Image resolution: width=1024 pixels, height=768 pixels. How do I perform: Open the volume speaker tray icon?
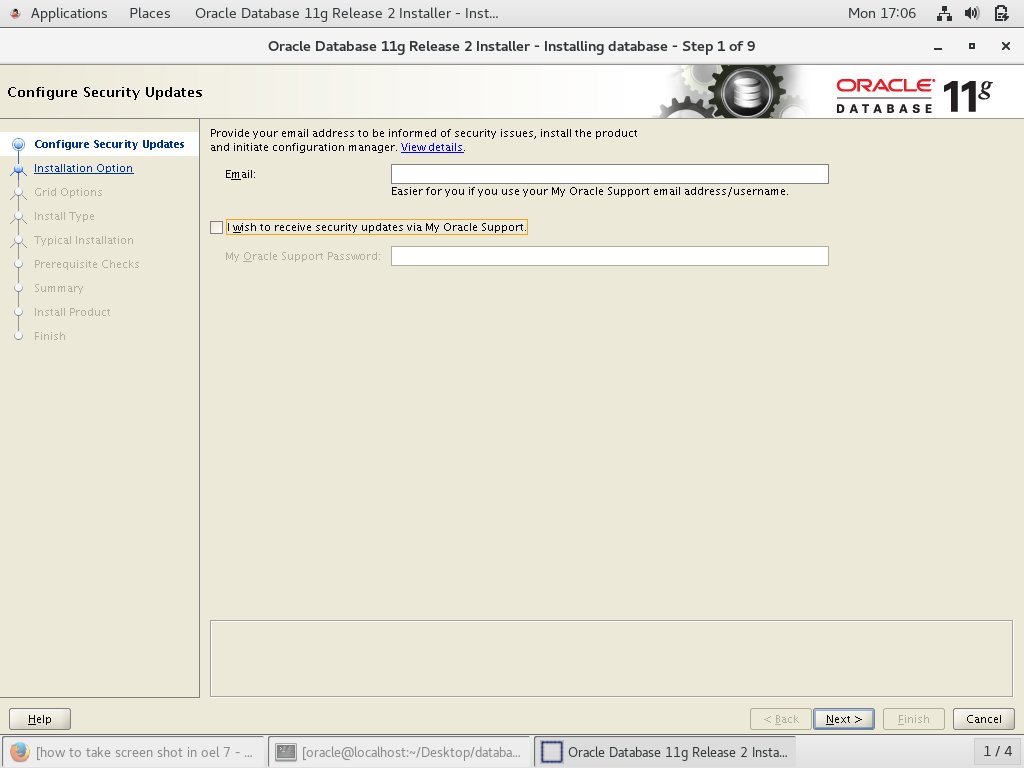(972, 13)
